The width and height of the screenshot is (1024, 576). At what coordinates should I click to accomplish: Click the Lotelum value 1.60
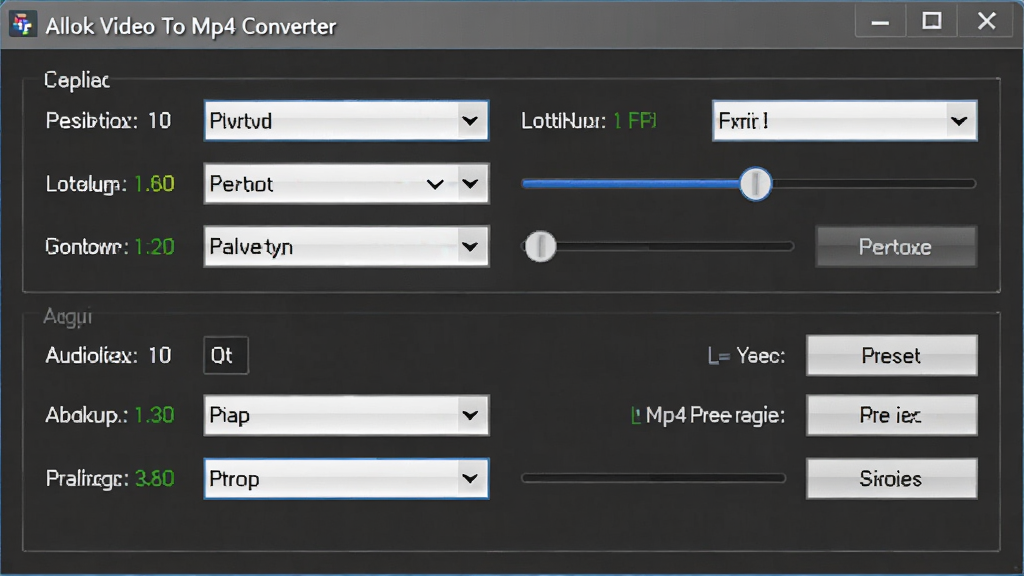154,184
